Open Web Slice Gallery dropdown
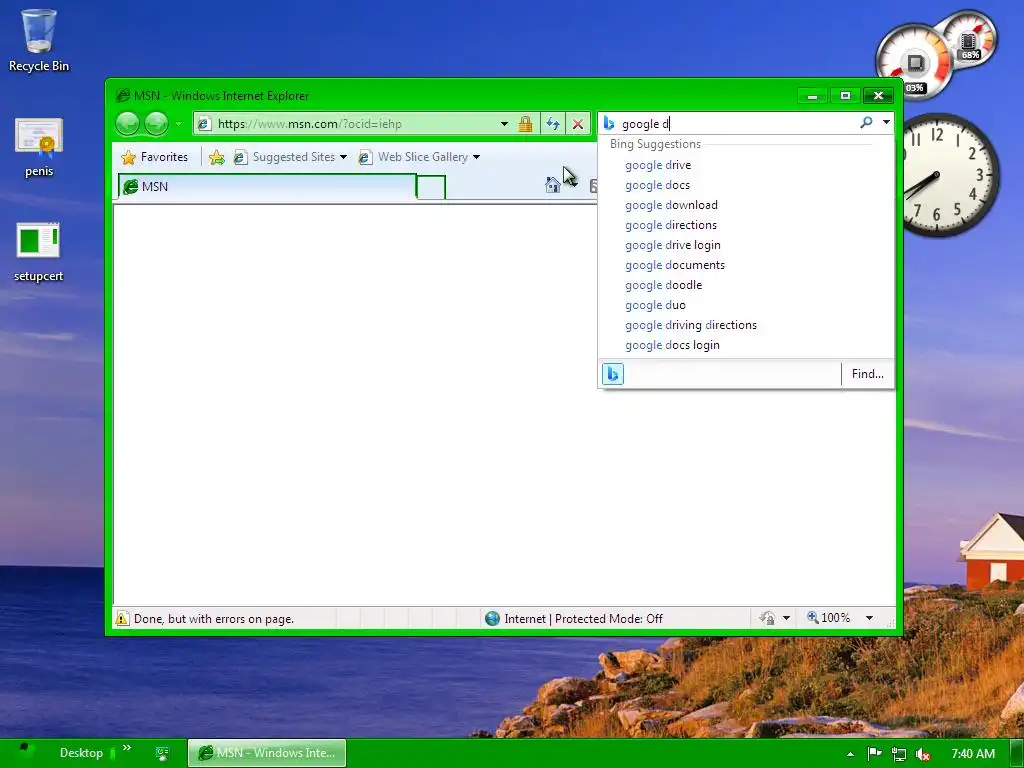This screenshot has height=768, width=1024. [419, 157]
